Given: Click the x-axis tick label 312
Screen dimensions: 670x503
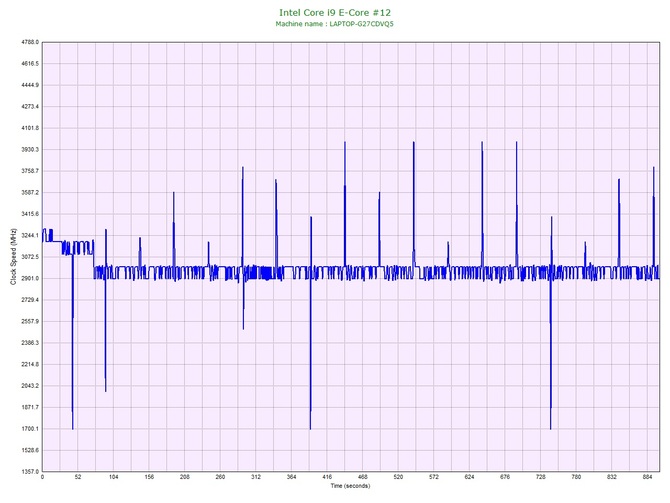Looking at the screenshot, I should [256, 477].
